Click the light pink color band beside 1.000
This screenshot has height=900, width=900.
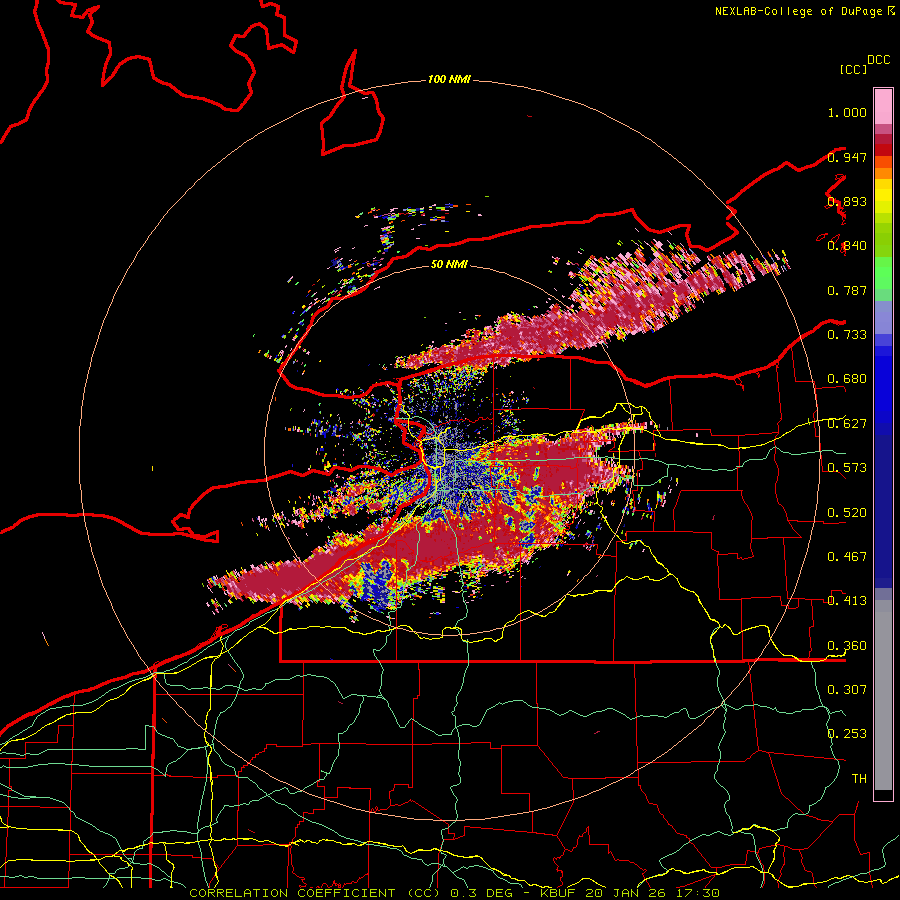[883, 107]
